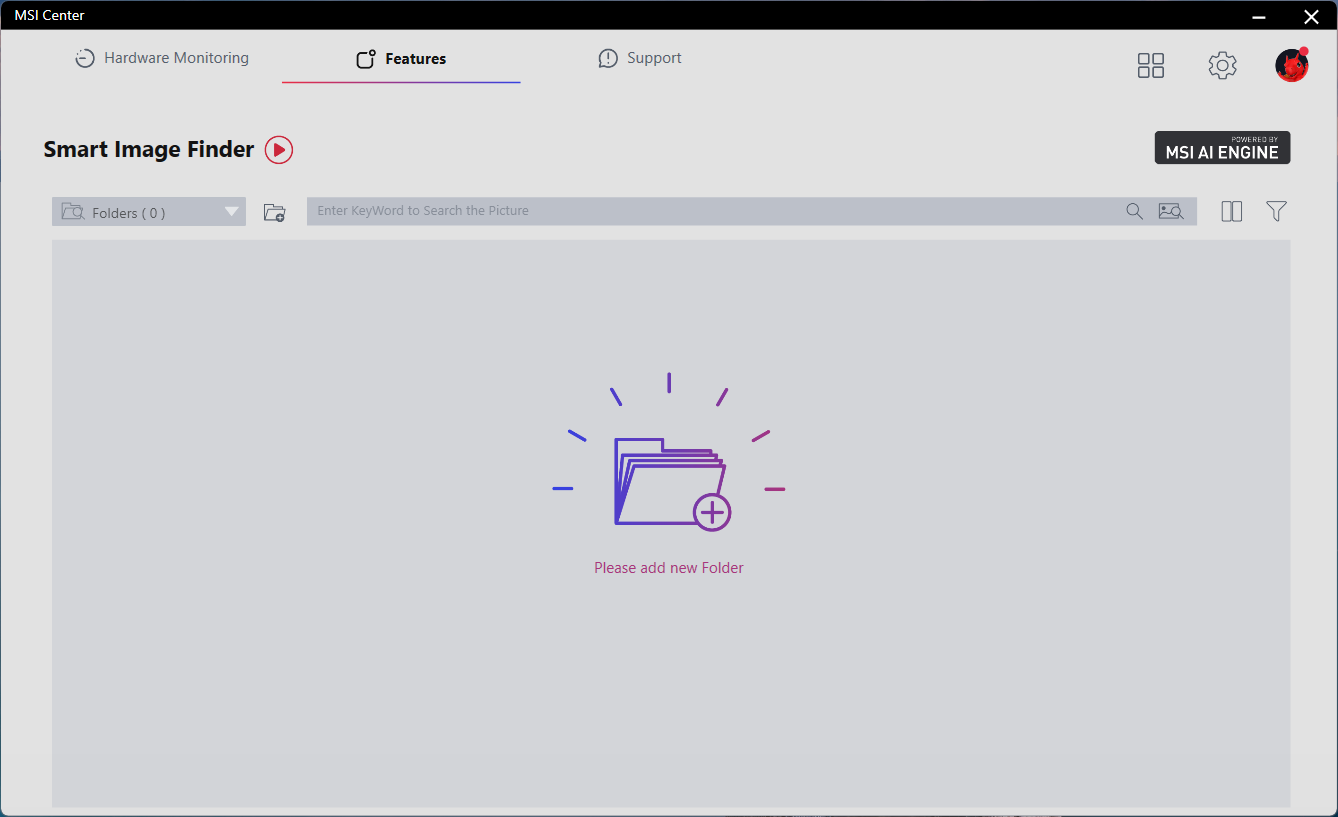Open the apps grid view icon
The height and width of the screenshot is (817, 1338).
point(1151,66)
